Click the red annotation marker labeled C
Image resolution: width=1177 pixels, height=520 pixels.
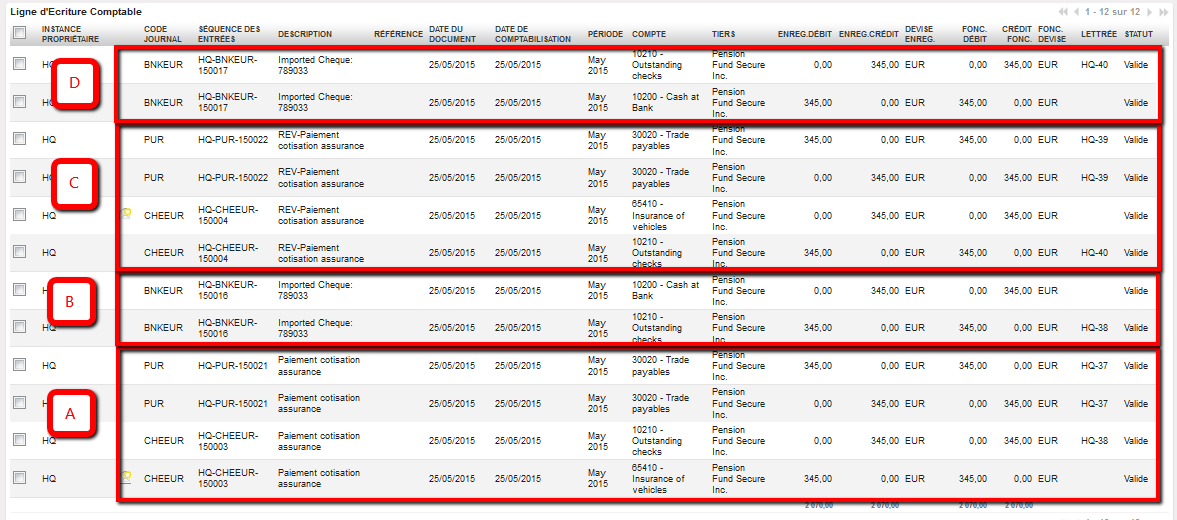pos(74,183)
